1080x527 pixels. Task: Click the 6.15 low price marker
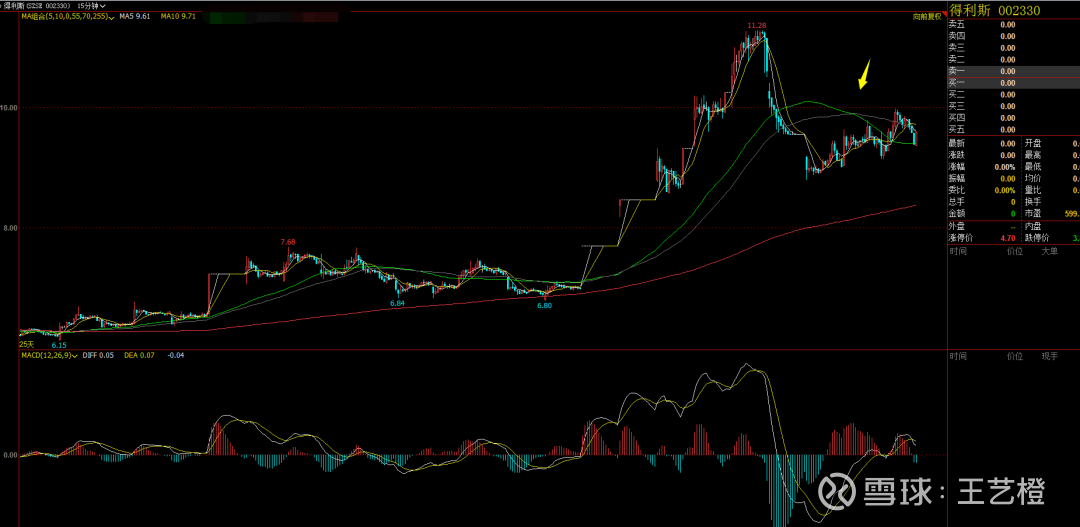coord(59,344)
